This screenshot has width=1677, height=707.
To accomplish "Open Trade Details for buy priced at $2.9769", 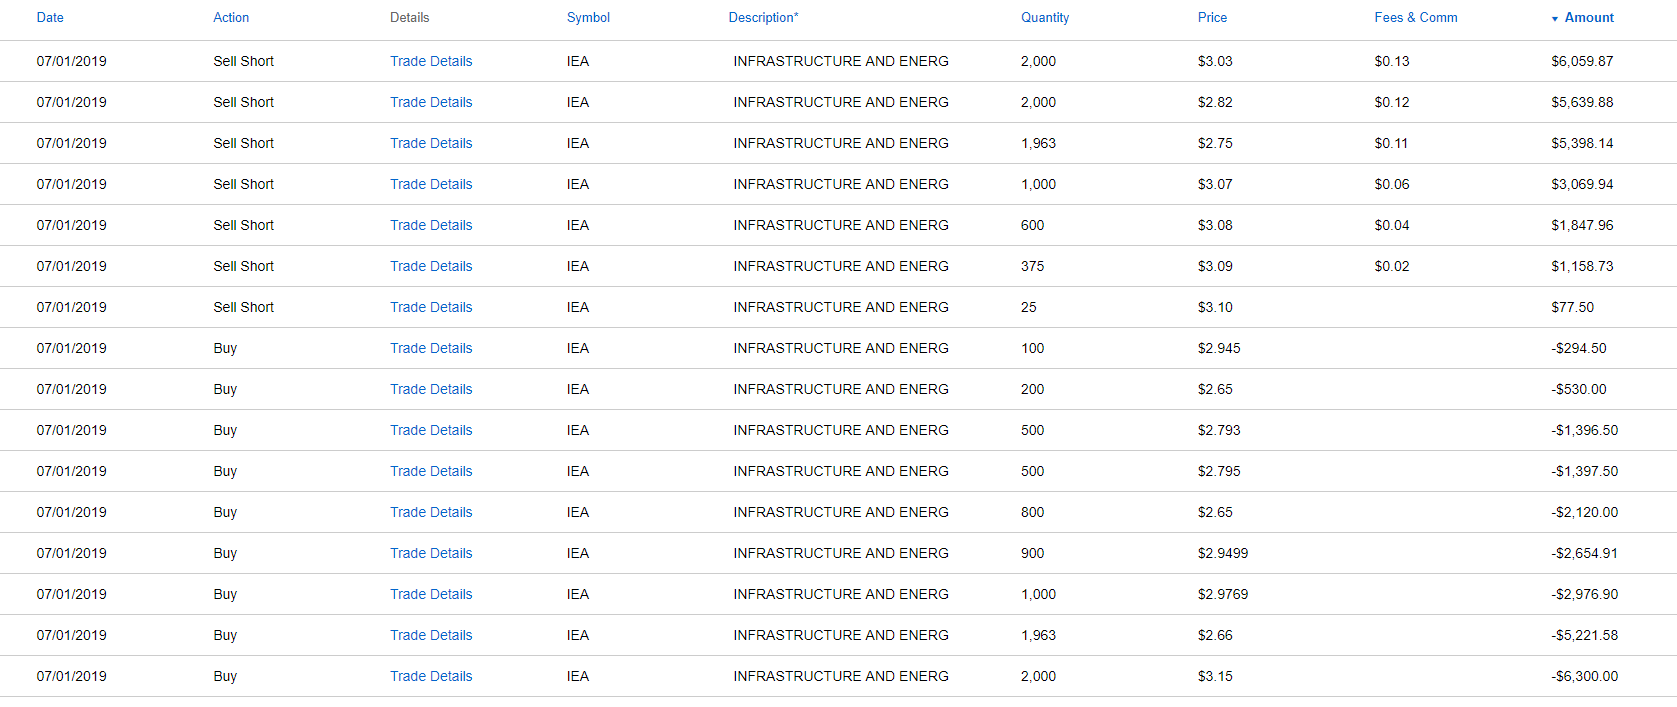I will 431,594.
